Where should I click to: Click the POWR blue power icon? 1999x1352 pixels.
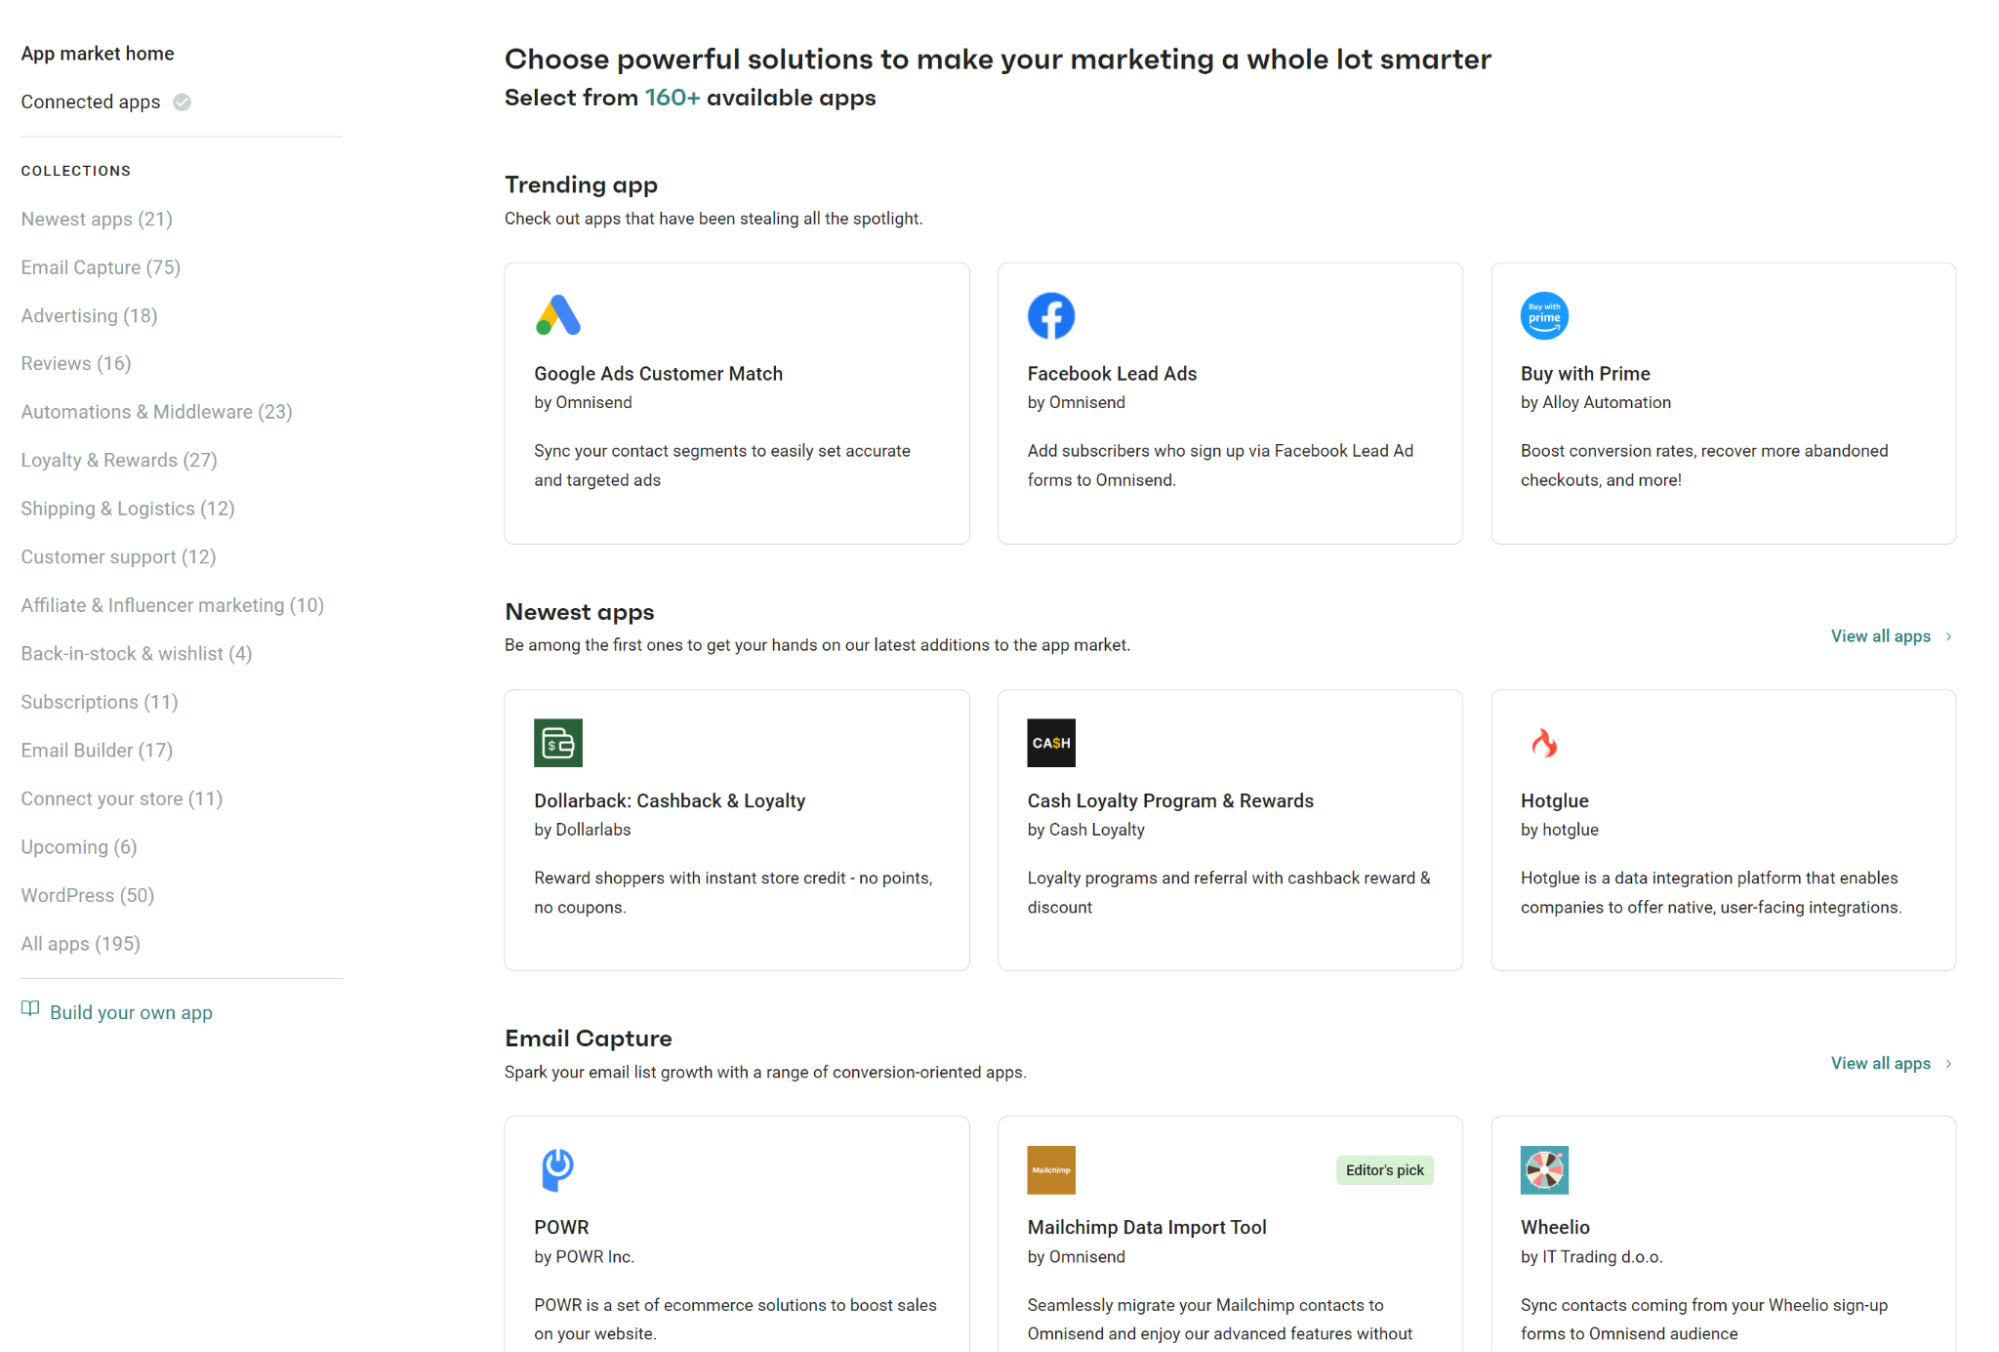coord(557,1168)
